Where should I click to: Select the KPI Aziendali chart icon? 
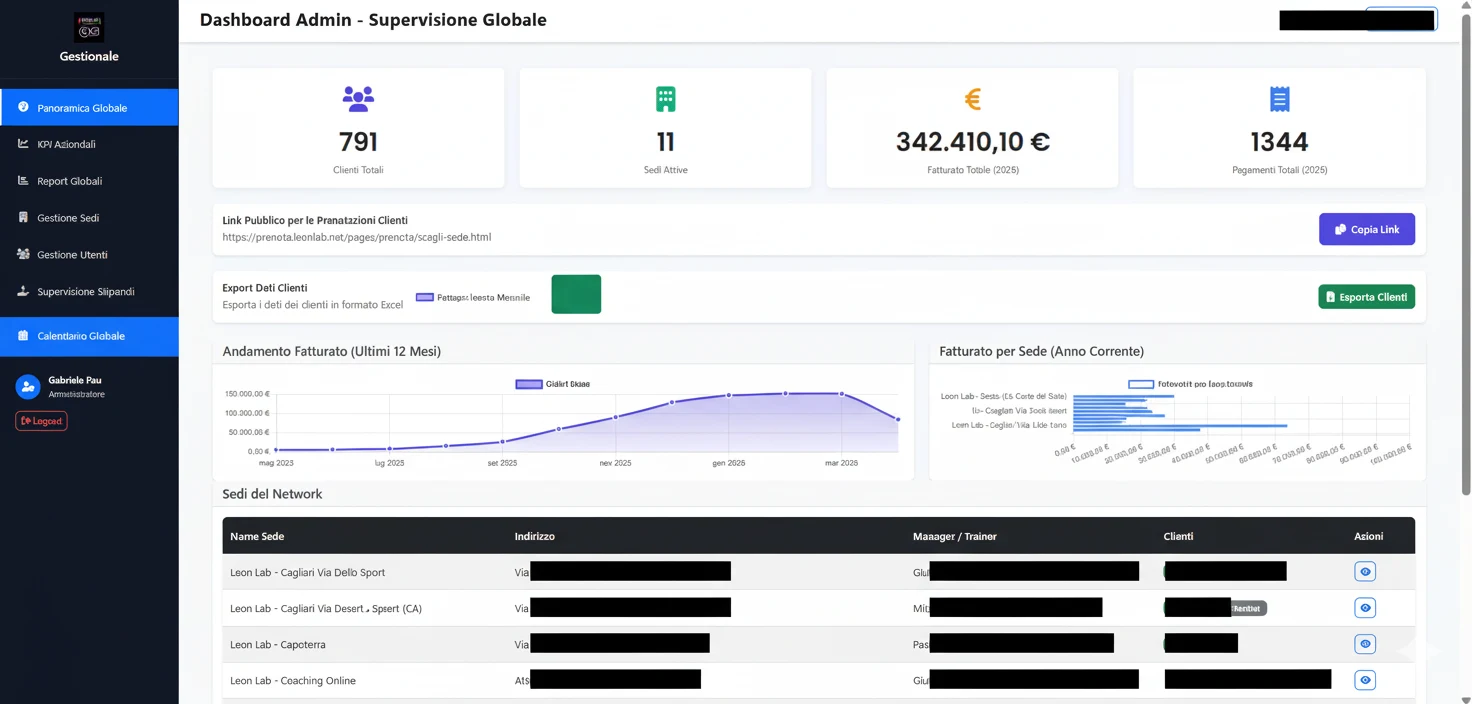pyautogui.click(x=22, y=143)
